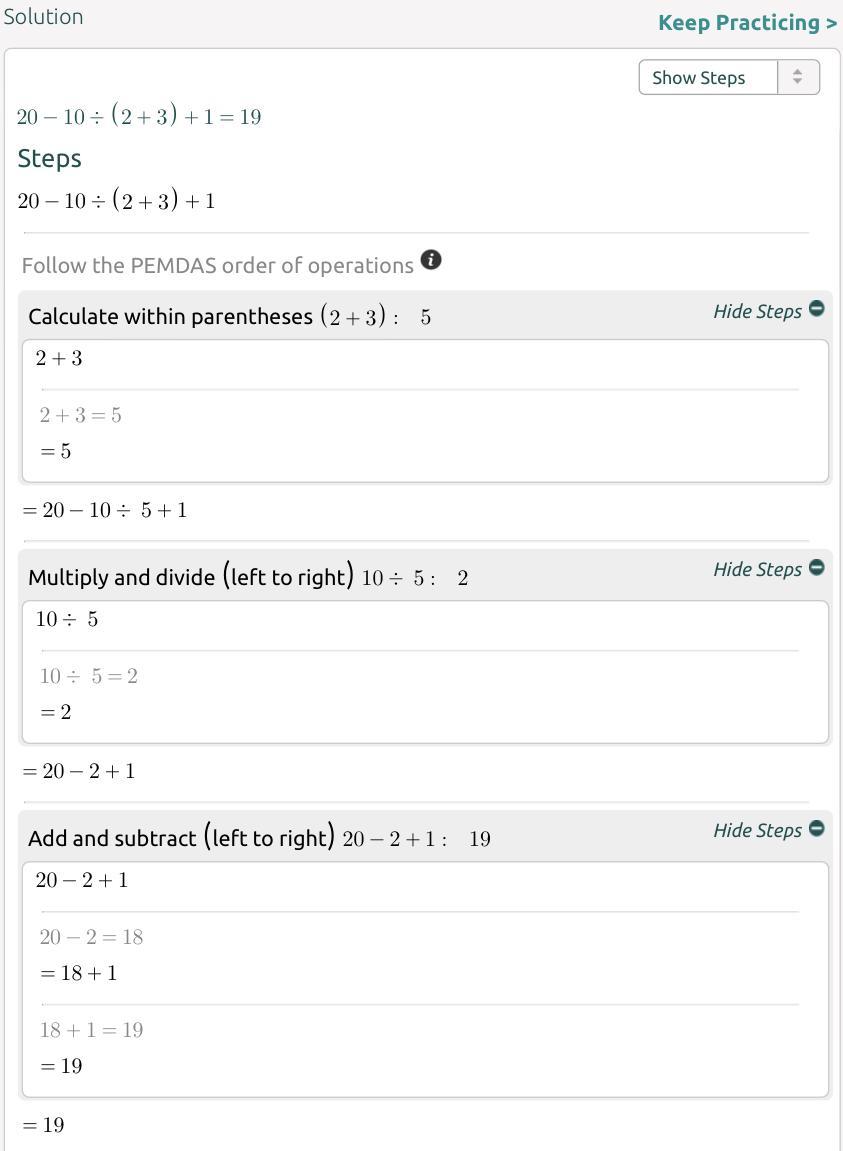Hide steps for 20 − 2 + 1 calculation
The image size is (843, 1151).
[757, 830]
